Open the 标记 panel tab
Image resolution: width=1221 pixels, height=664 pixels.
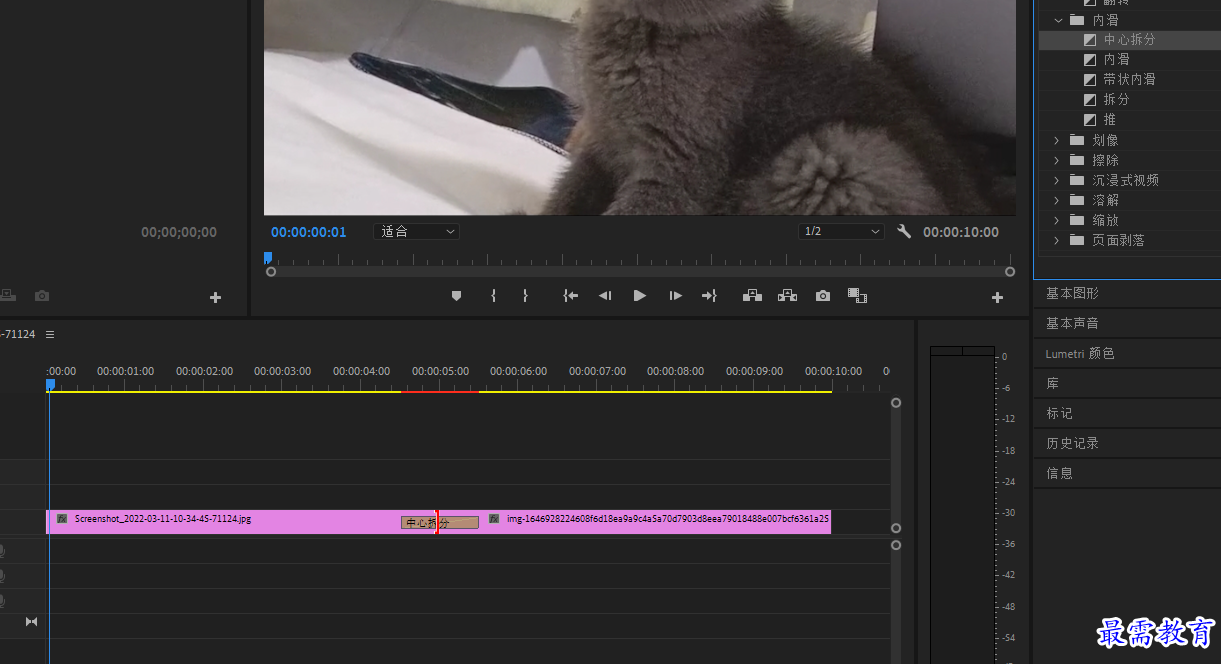click(x=1059, y=413)
